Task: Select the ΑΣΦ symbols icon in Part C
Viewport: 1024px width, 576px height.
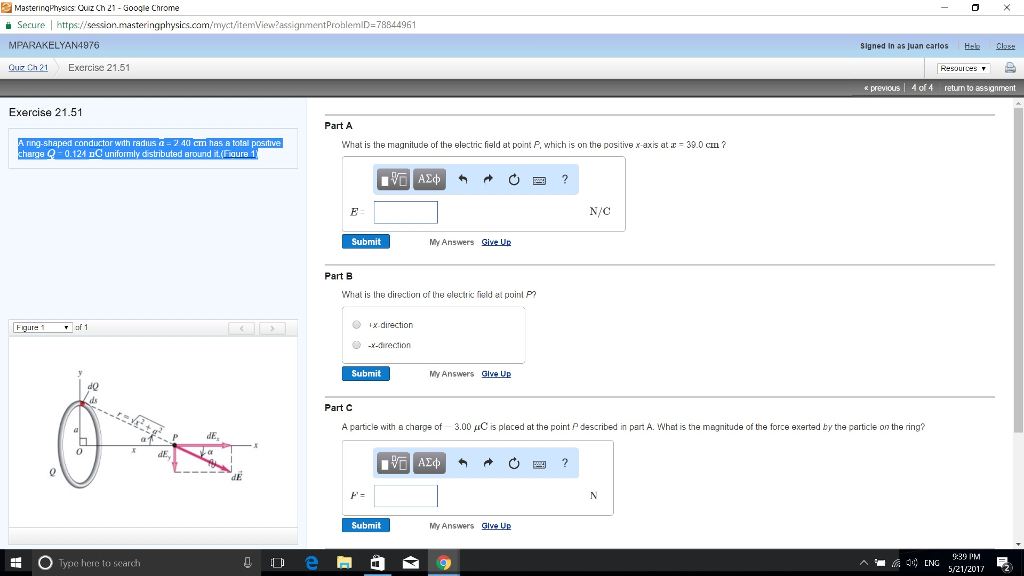Action: 428,462
